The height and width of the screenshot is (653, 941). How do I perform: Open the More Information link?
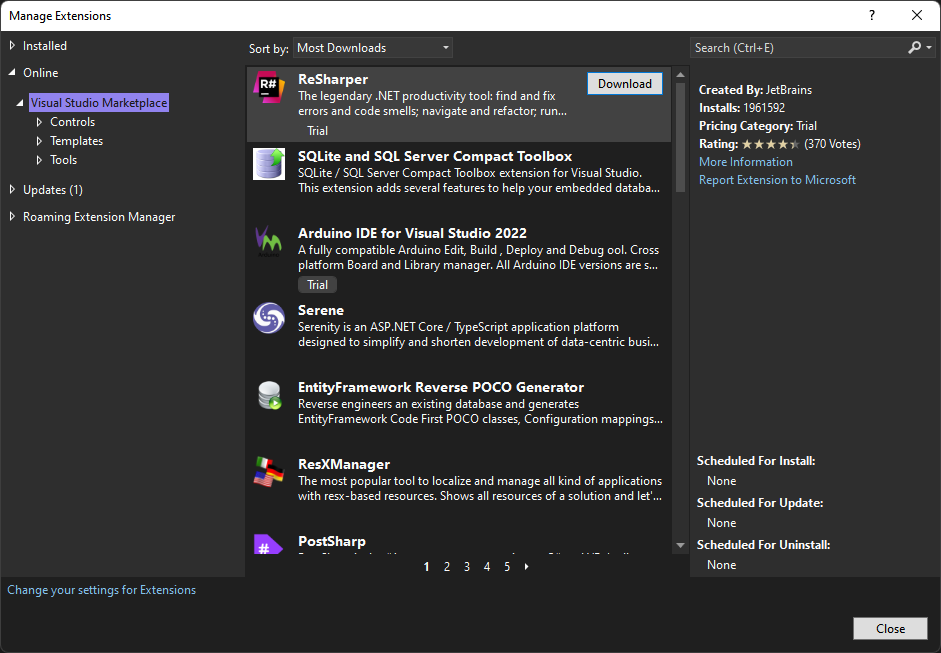[745, 162]
